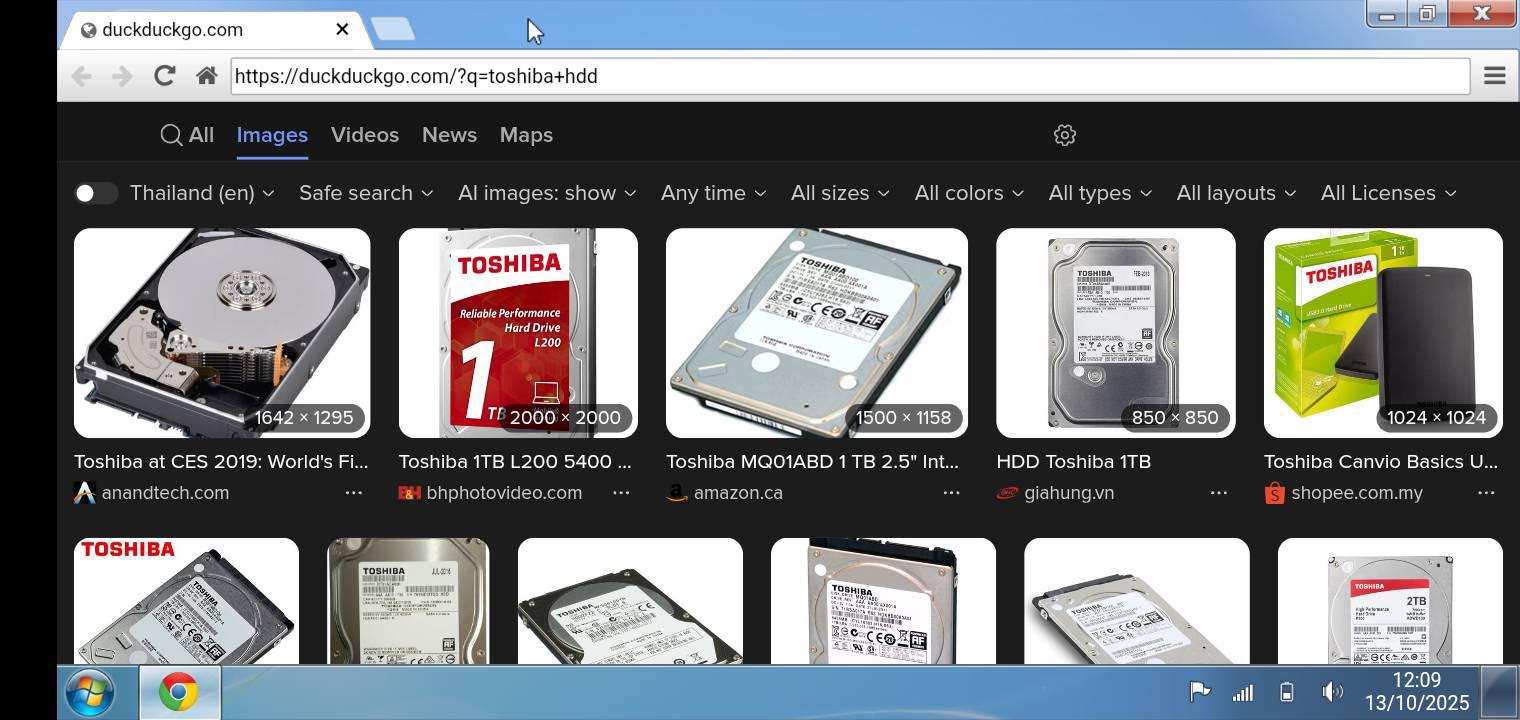Go forward to the next page
Viewport: 1520px width, 720px height.
click(x=122, y=76)
